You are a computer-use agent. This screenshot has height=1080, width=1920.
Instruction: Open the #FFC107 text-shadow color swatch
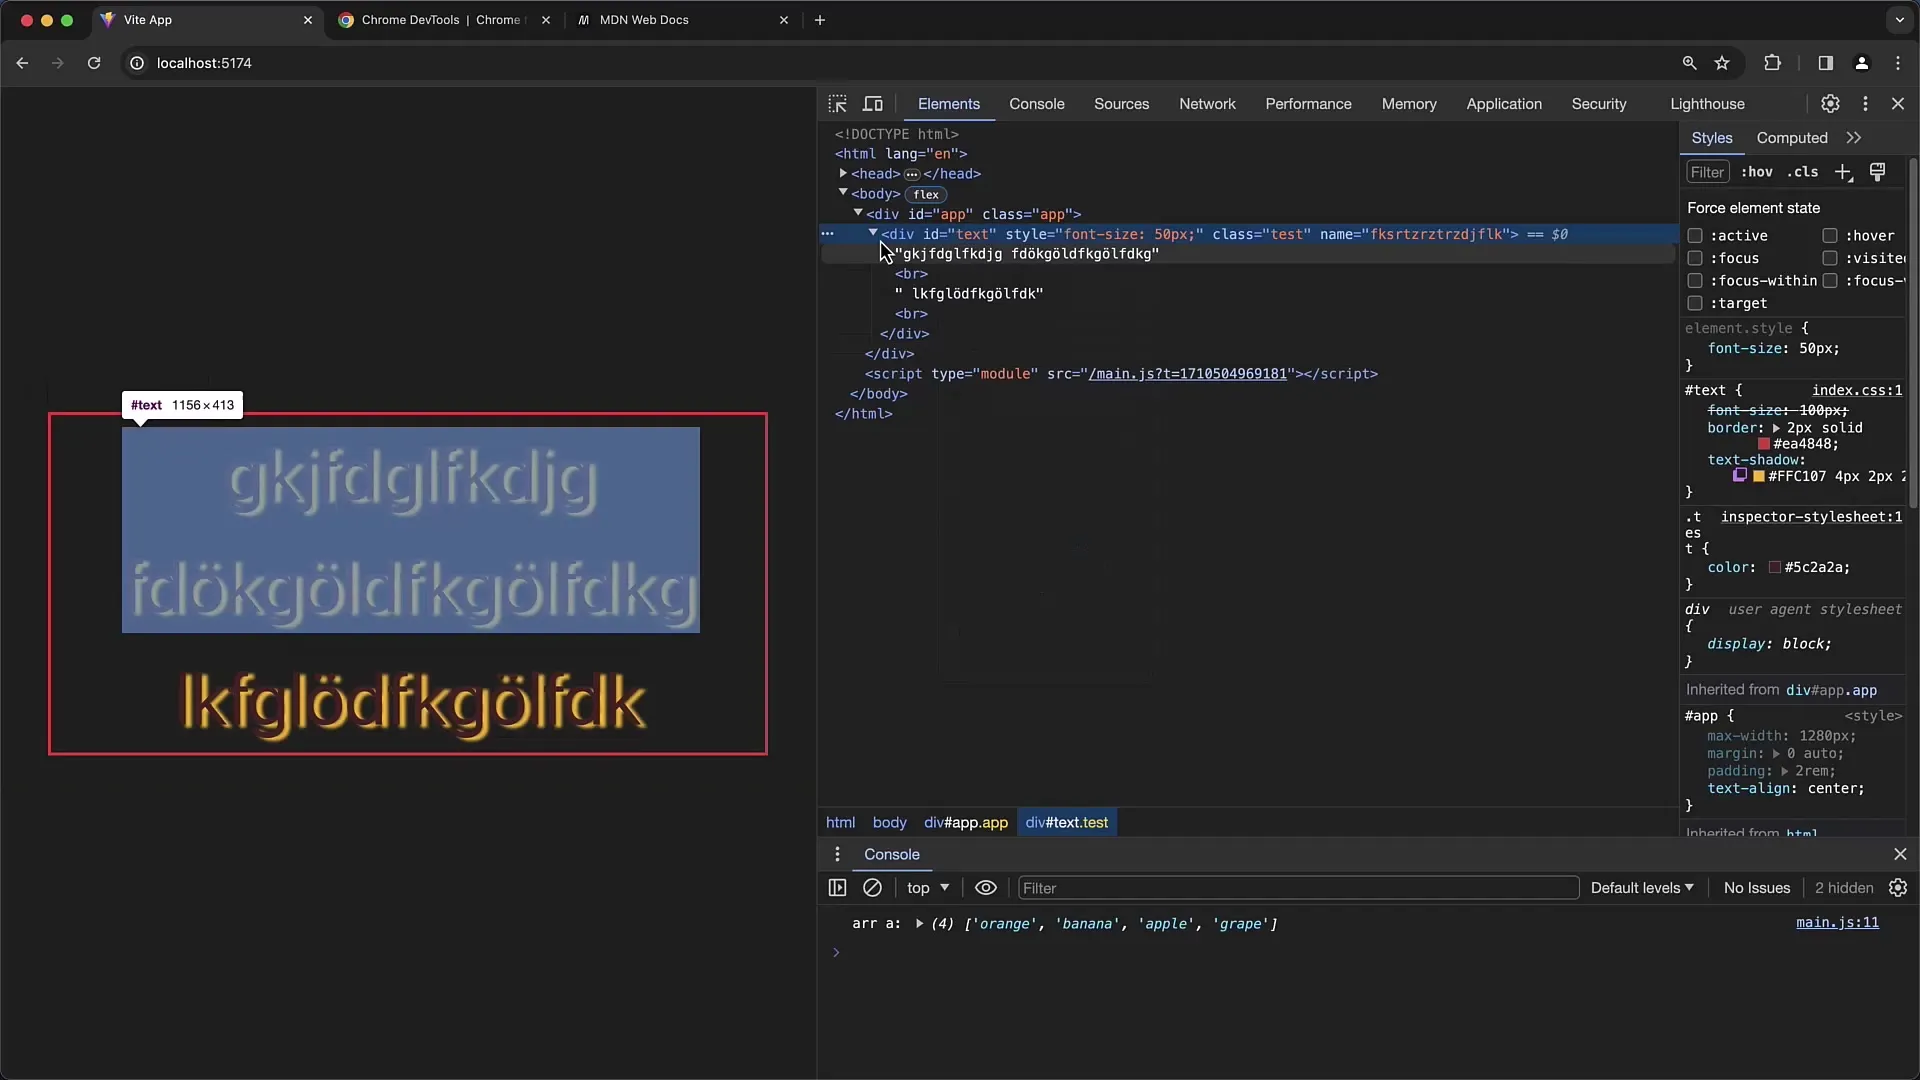coord(1759,476)
